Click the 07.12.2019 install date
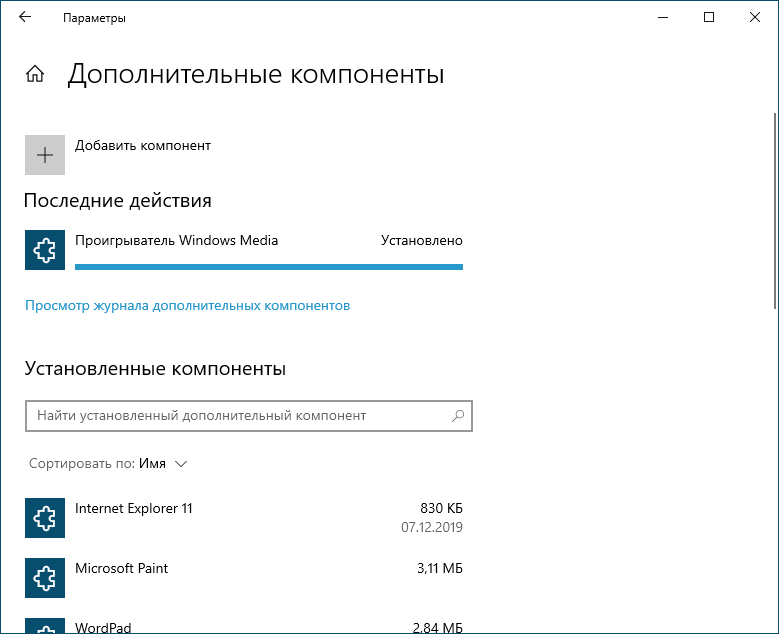Image resolution: width=779 pixels, height=634 pixels. pos(432,527)
